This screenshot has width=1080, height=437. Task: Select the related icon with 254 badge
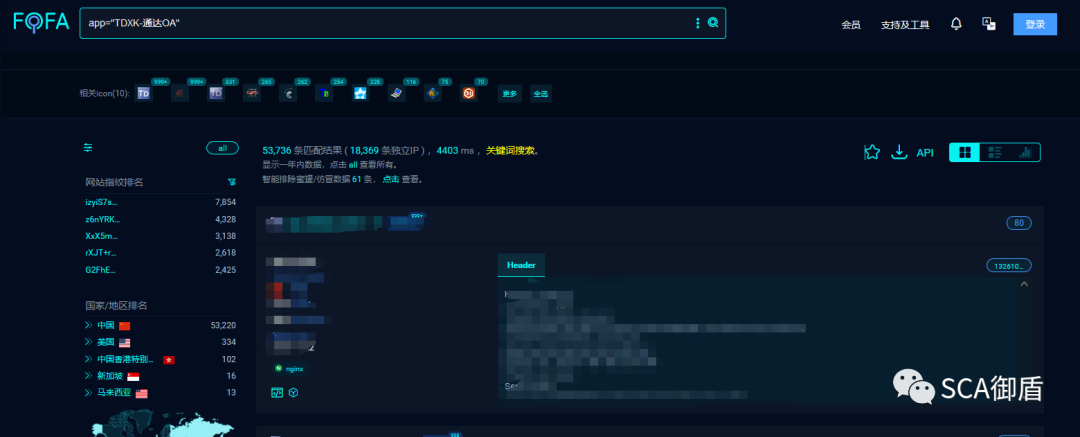(x=324, y=93)
